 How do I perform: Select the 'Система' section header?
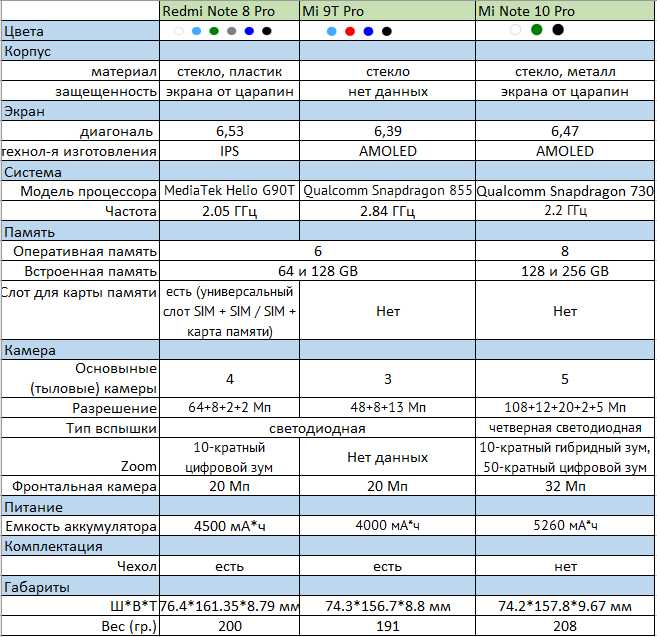(80, 172)
